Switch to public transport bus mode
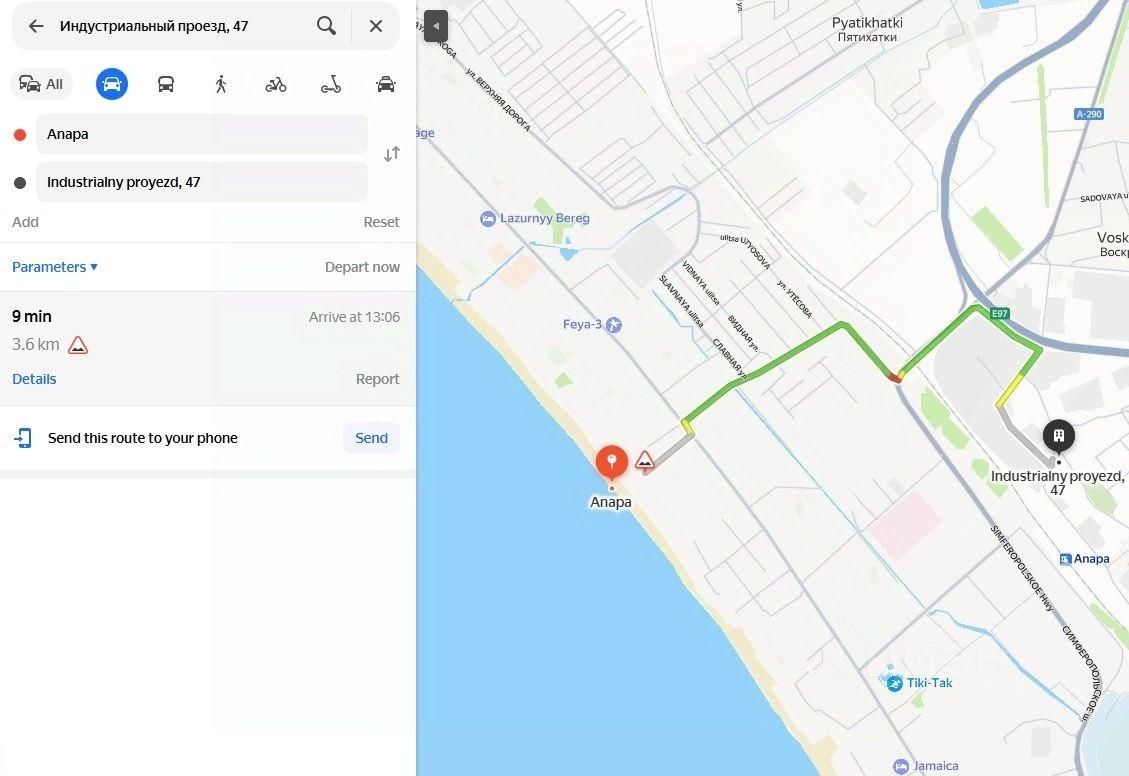This screenshot has height=776, width=1129. coord(166,84)
